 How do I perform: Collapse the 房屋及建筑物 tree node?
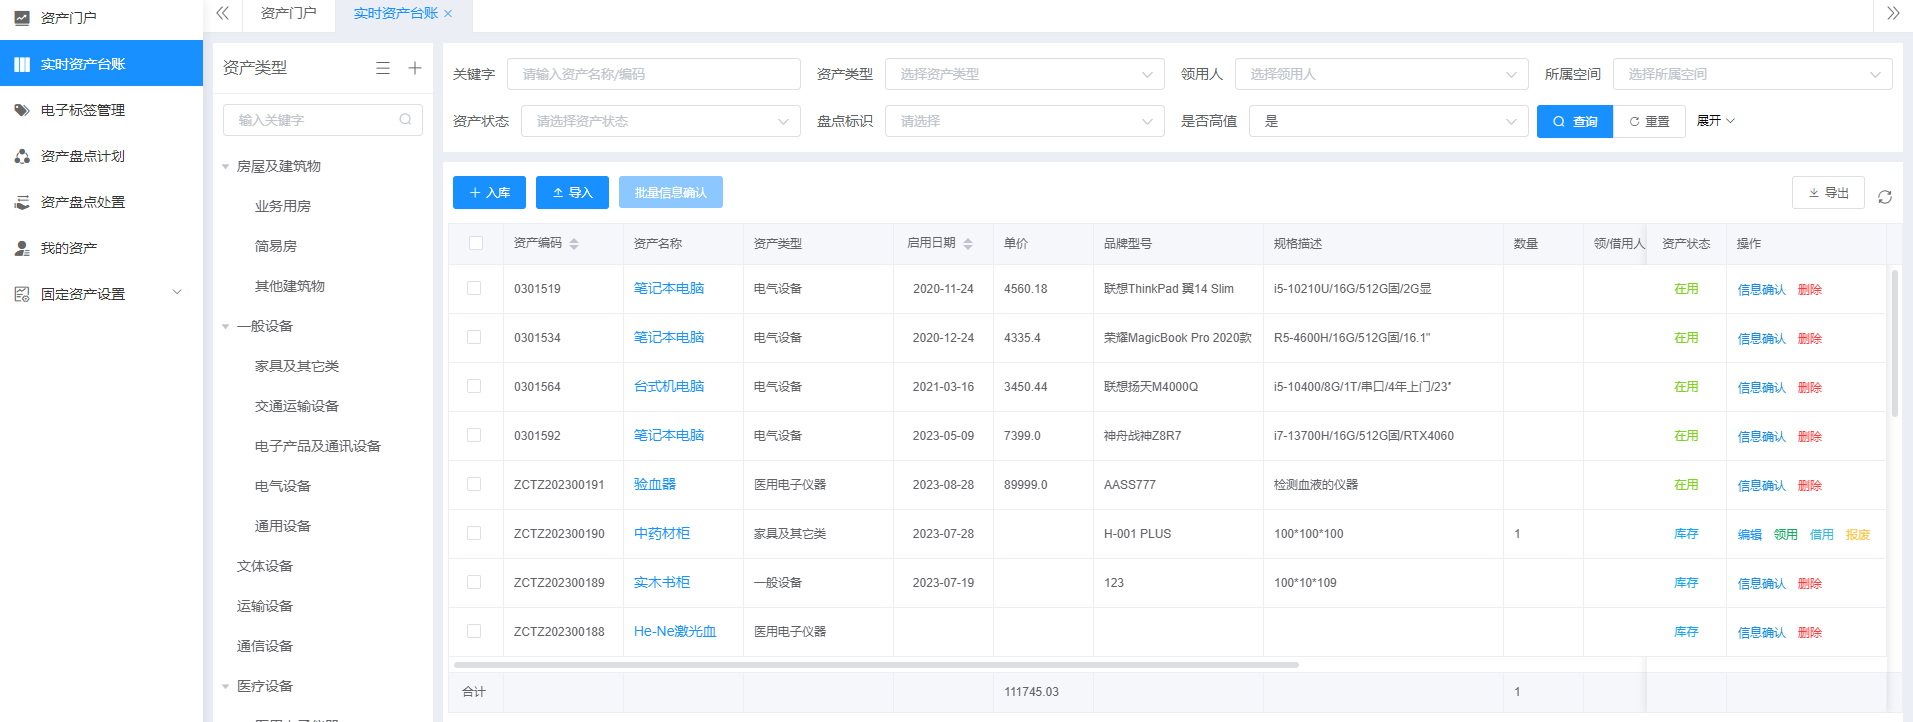226,167
